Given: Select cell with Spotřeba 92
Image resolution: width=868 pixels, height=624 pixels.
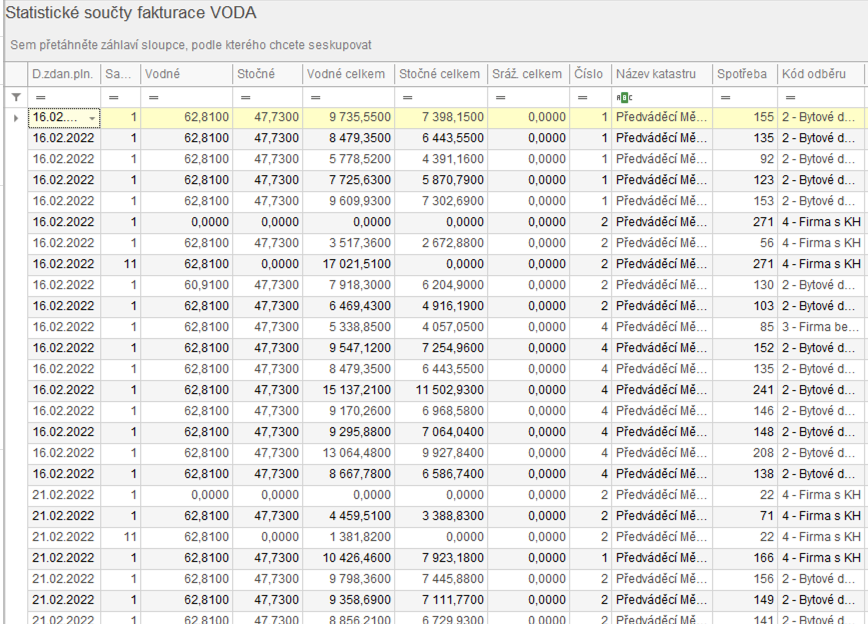Looking at the screenshot, I should pyautogui.click(x=745, y=159).
